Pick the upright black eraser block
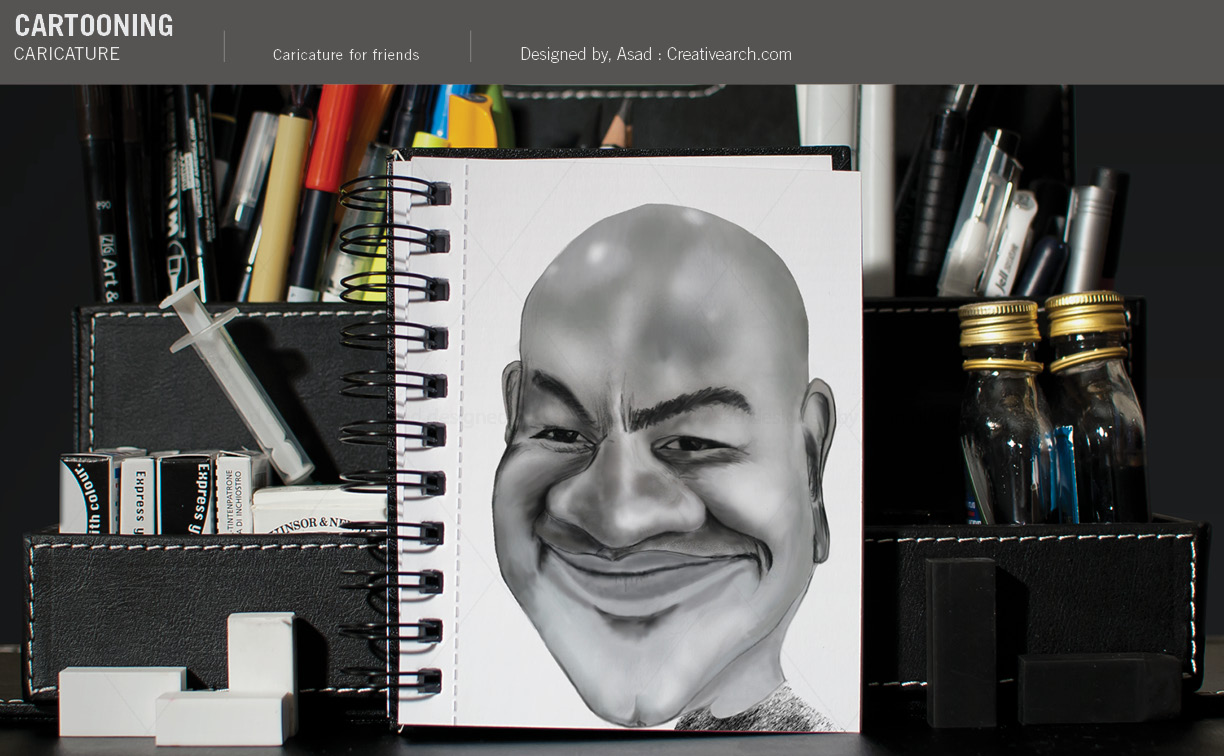 960,640
